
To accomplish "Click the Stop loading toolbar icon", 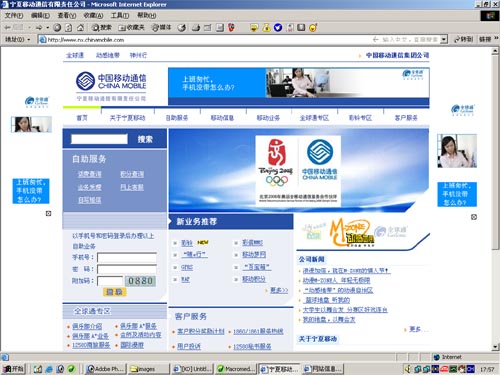I will click(x=57, y=28).
